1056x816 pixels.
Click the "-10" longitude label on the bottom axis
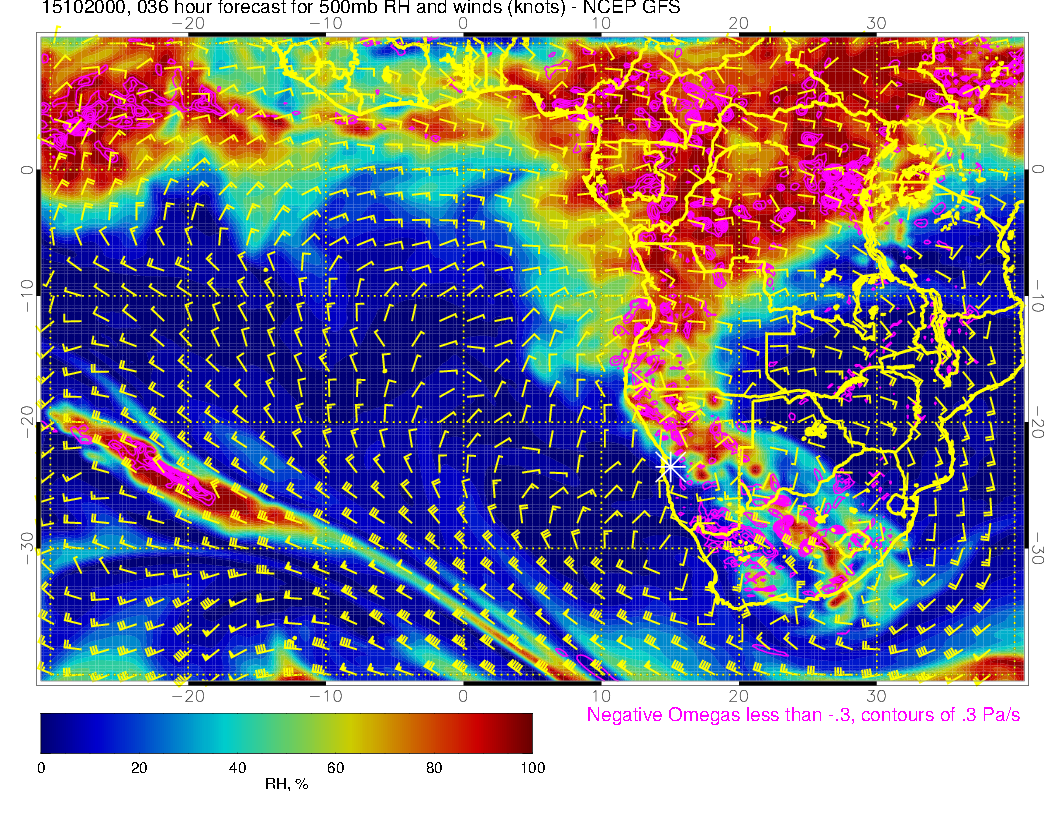pyautogui.click(x=325, y=694)
